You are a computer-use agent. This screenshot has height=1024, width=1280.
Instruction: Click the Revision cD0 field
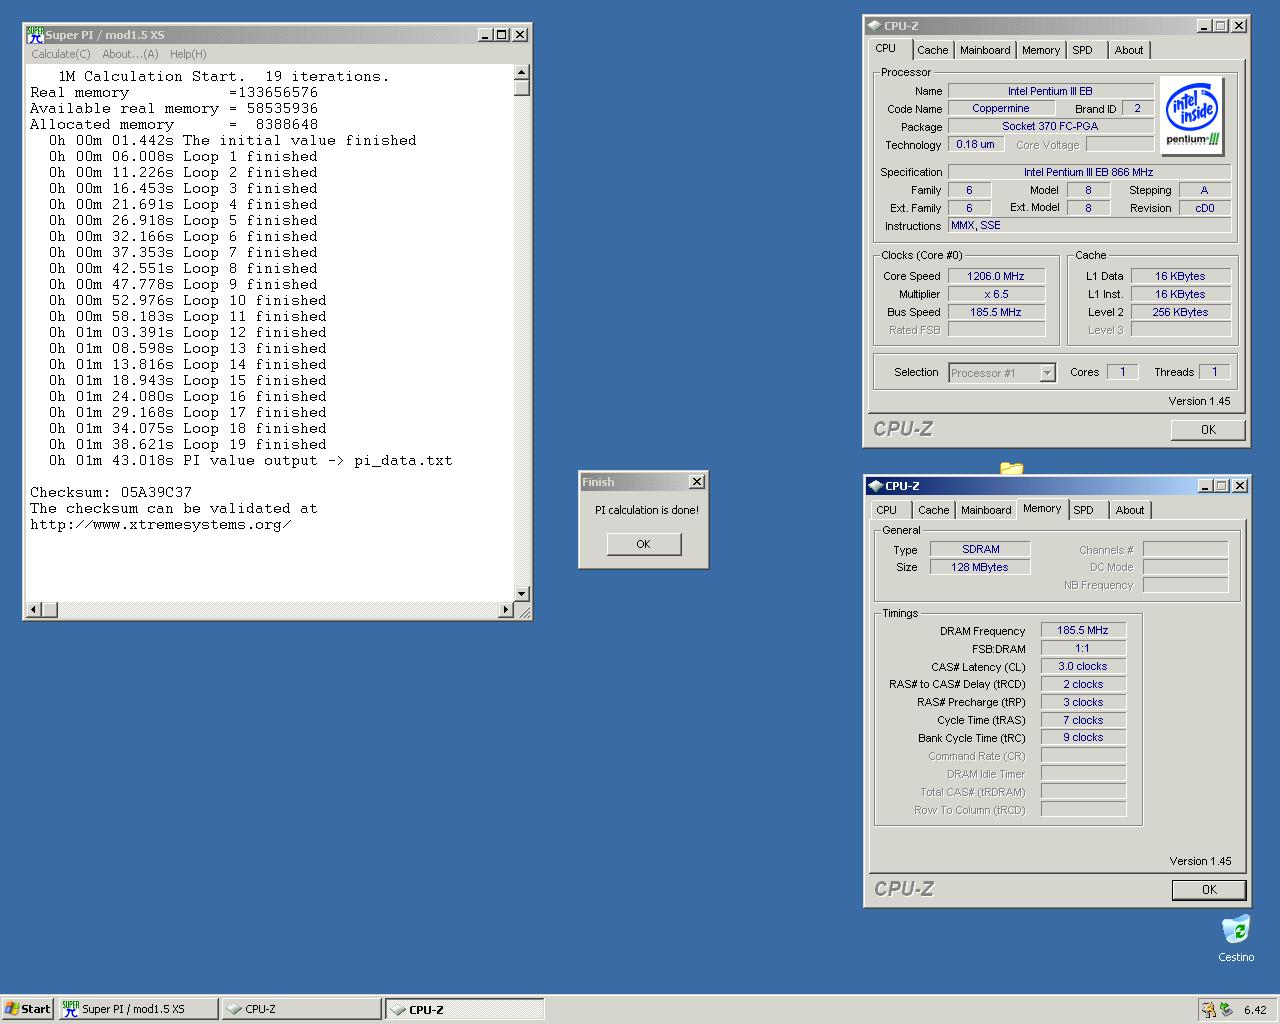tap(1205, 208)
